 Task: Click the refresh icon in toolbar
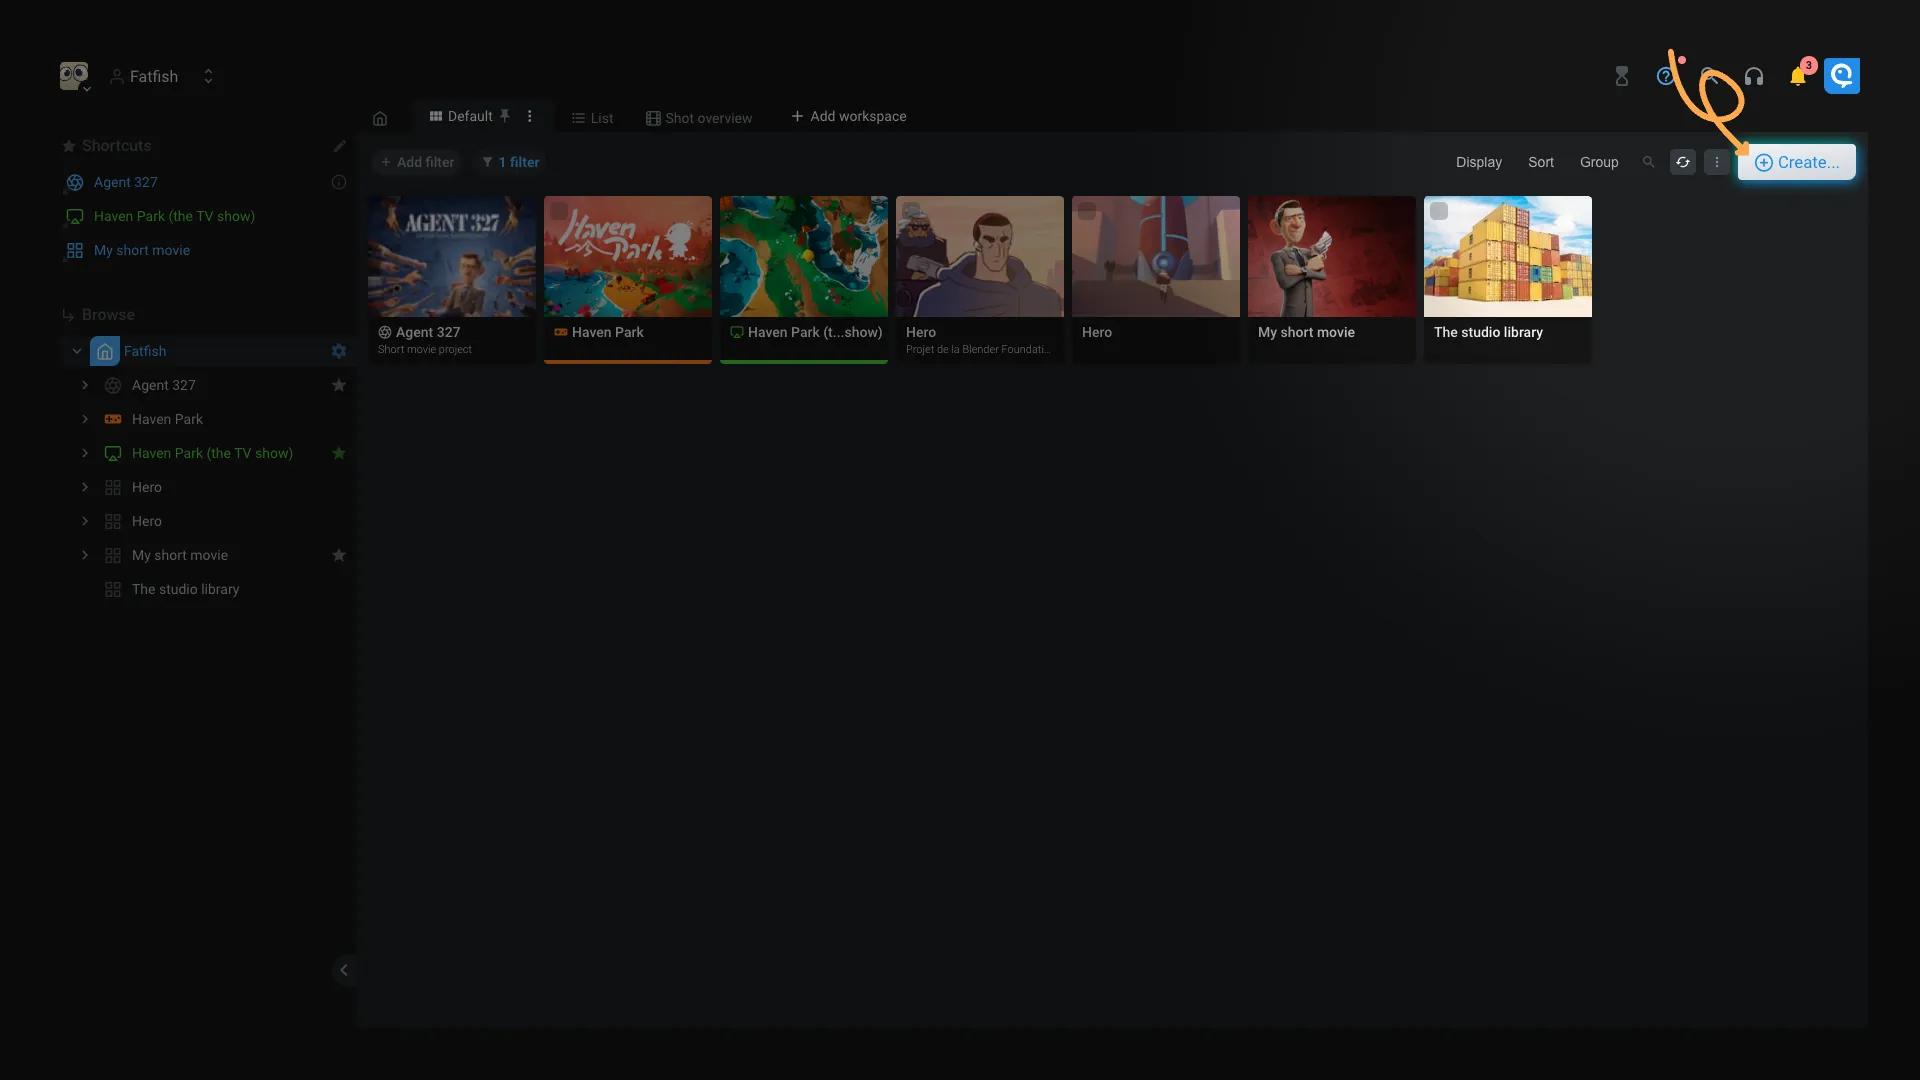tap(1683, 162)
